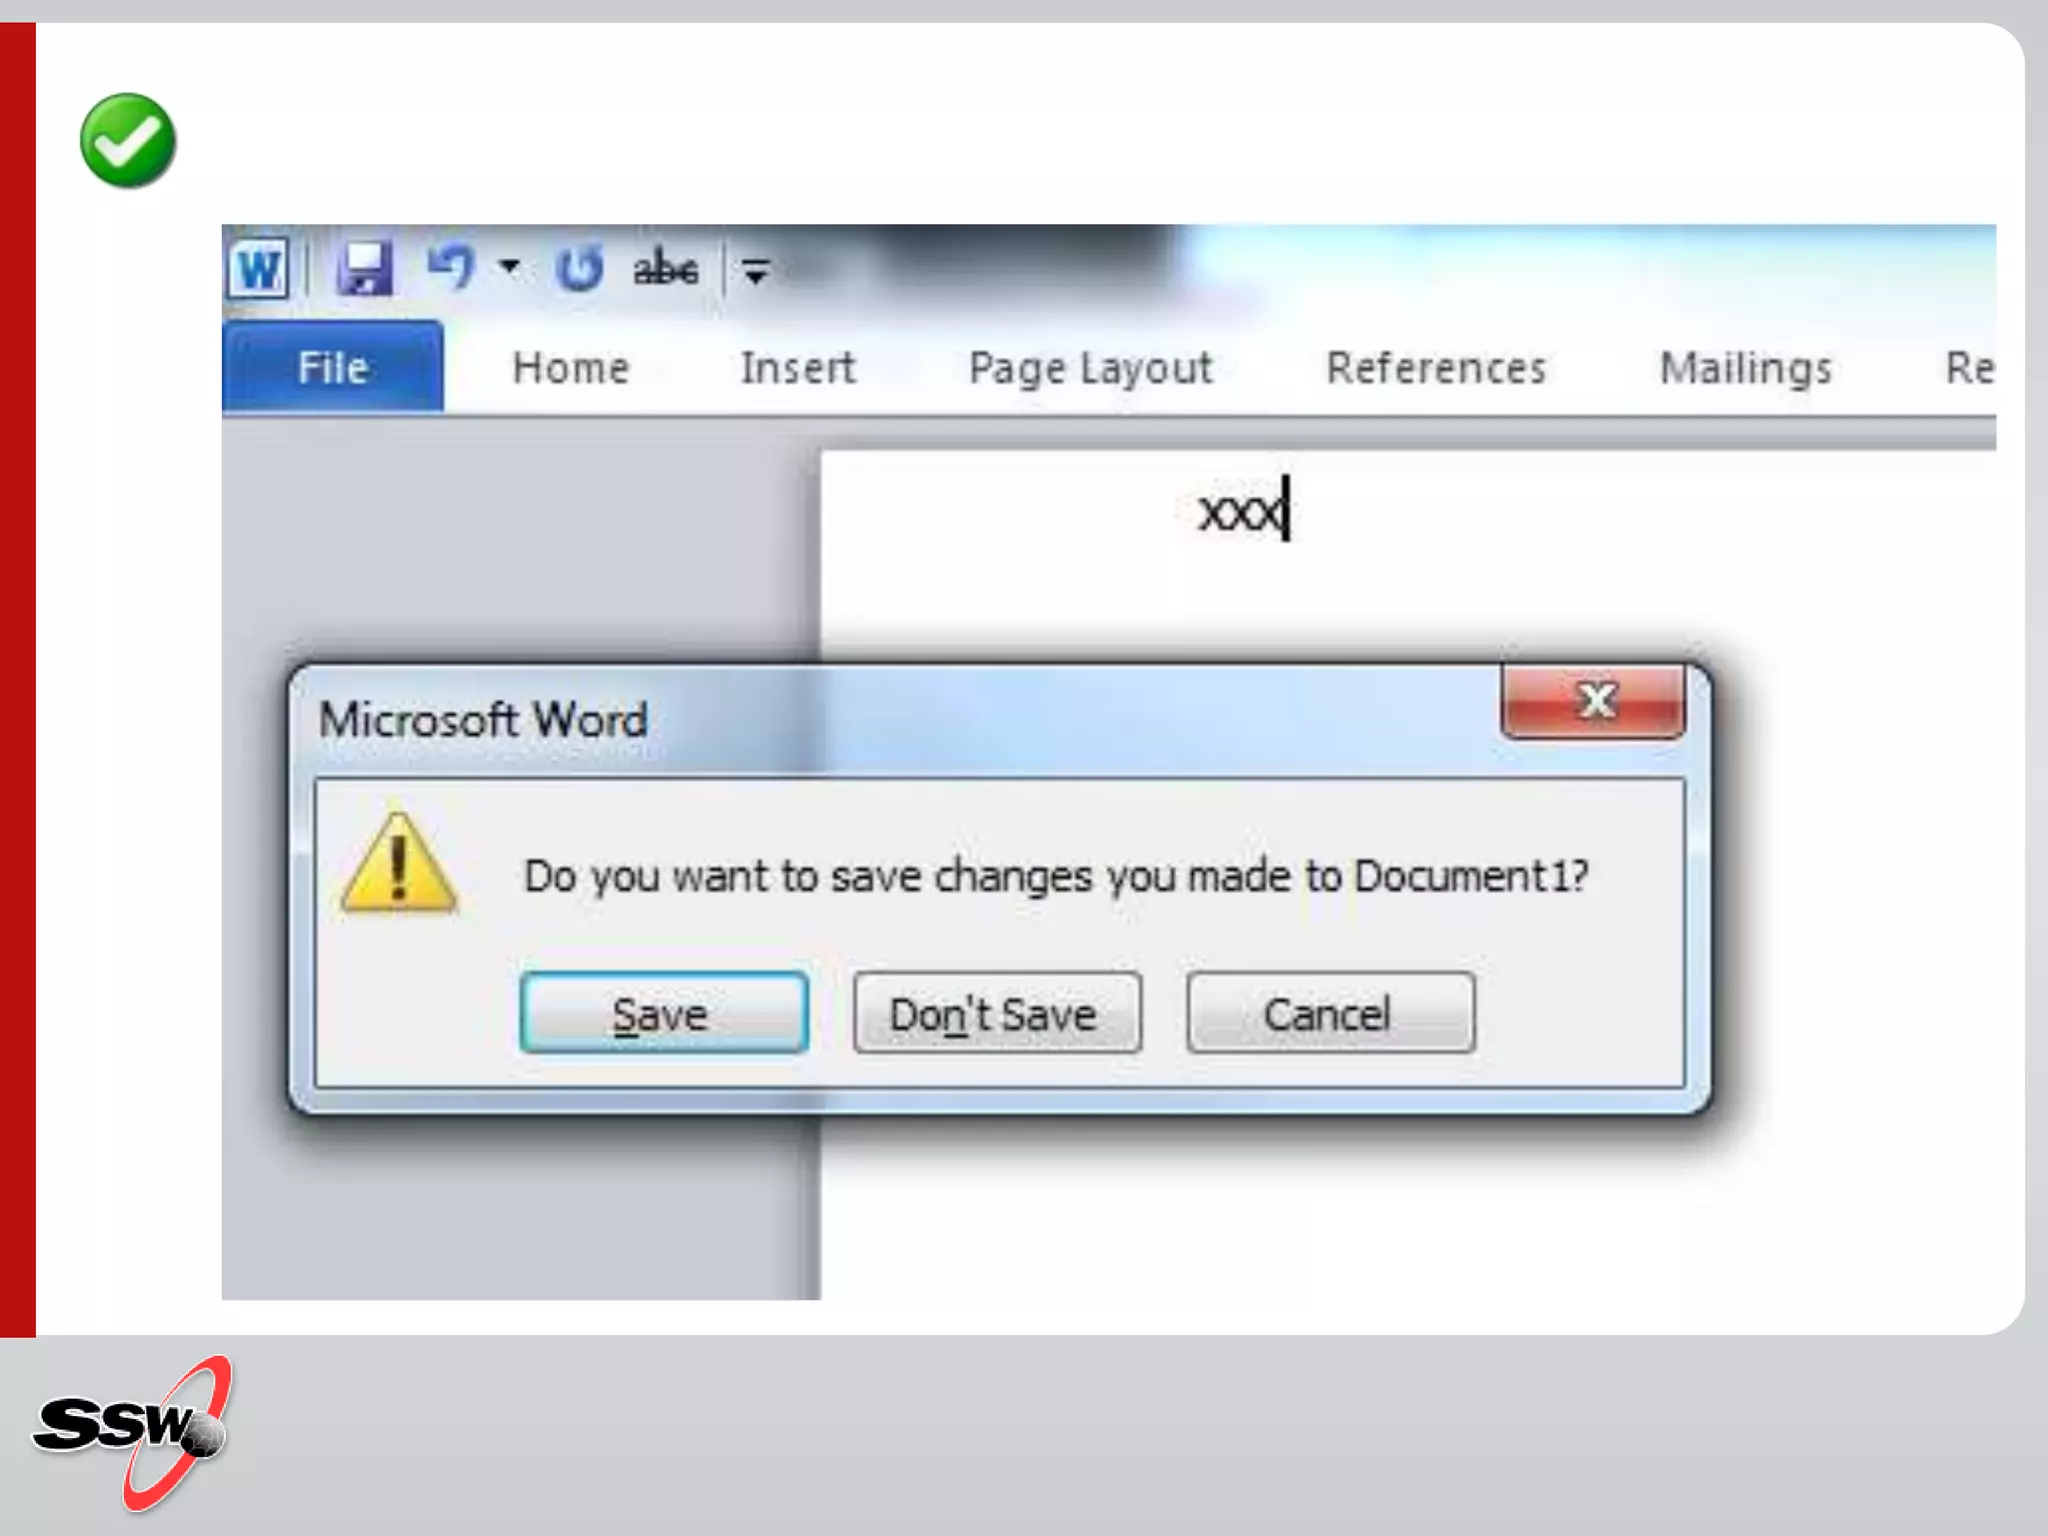Click the green checkmark icon
The height and width of the screenshot is (1536, 2048).
128,141
